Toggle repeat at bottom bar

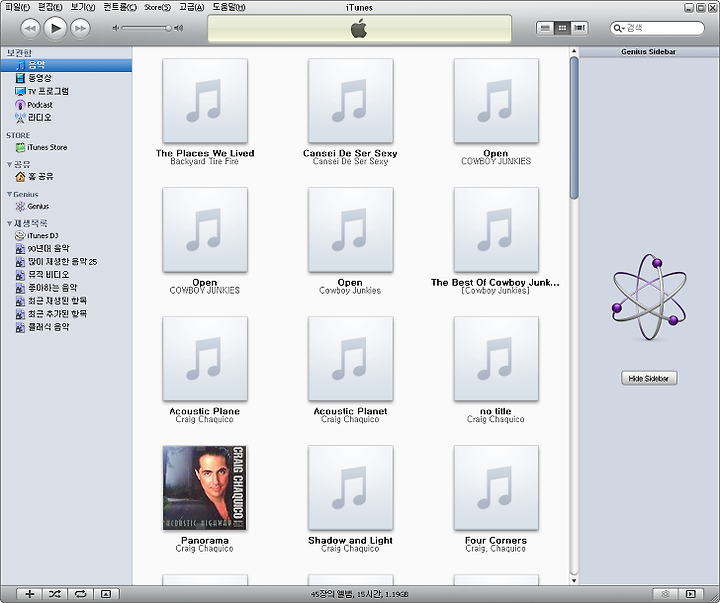pos(80,594)
